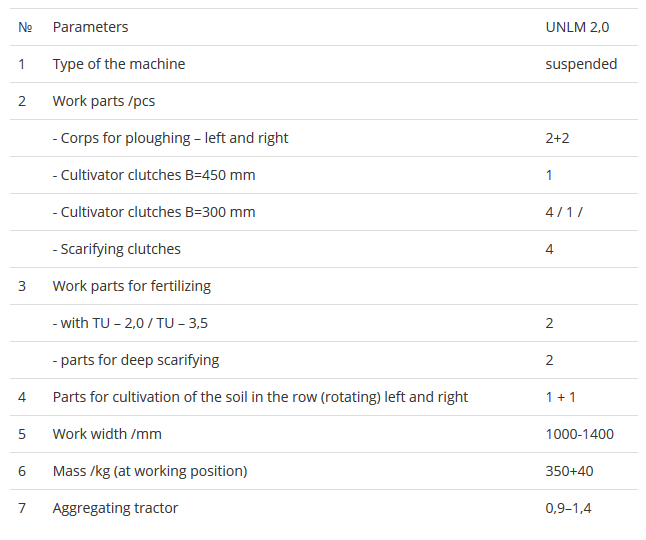Viewport: 646px width, 540px height.
Task: Click the '1 + 1' value cell
Action: point(560,397)
